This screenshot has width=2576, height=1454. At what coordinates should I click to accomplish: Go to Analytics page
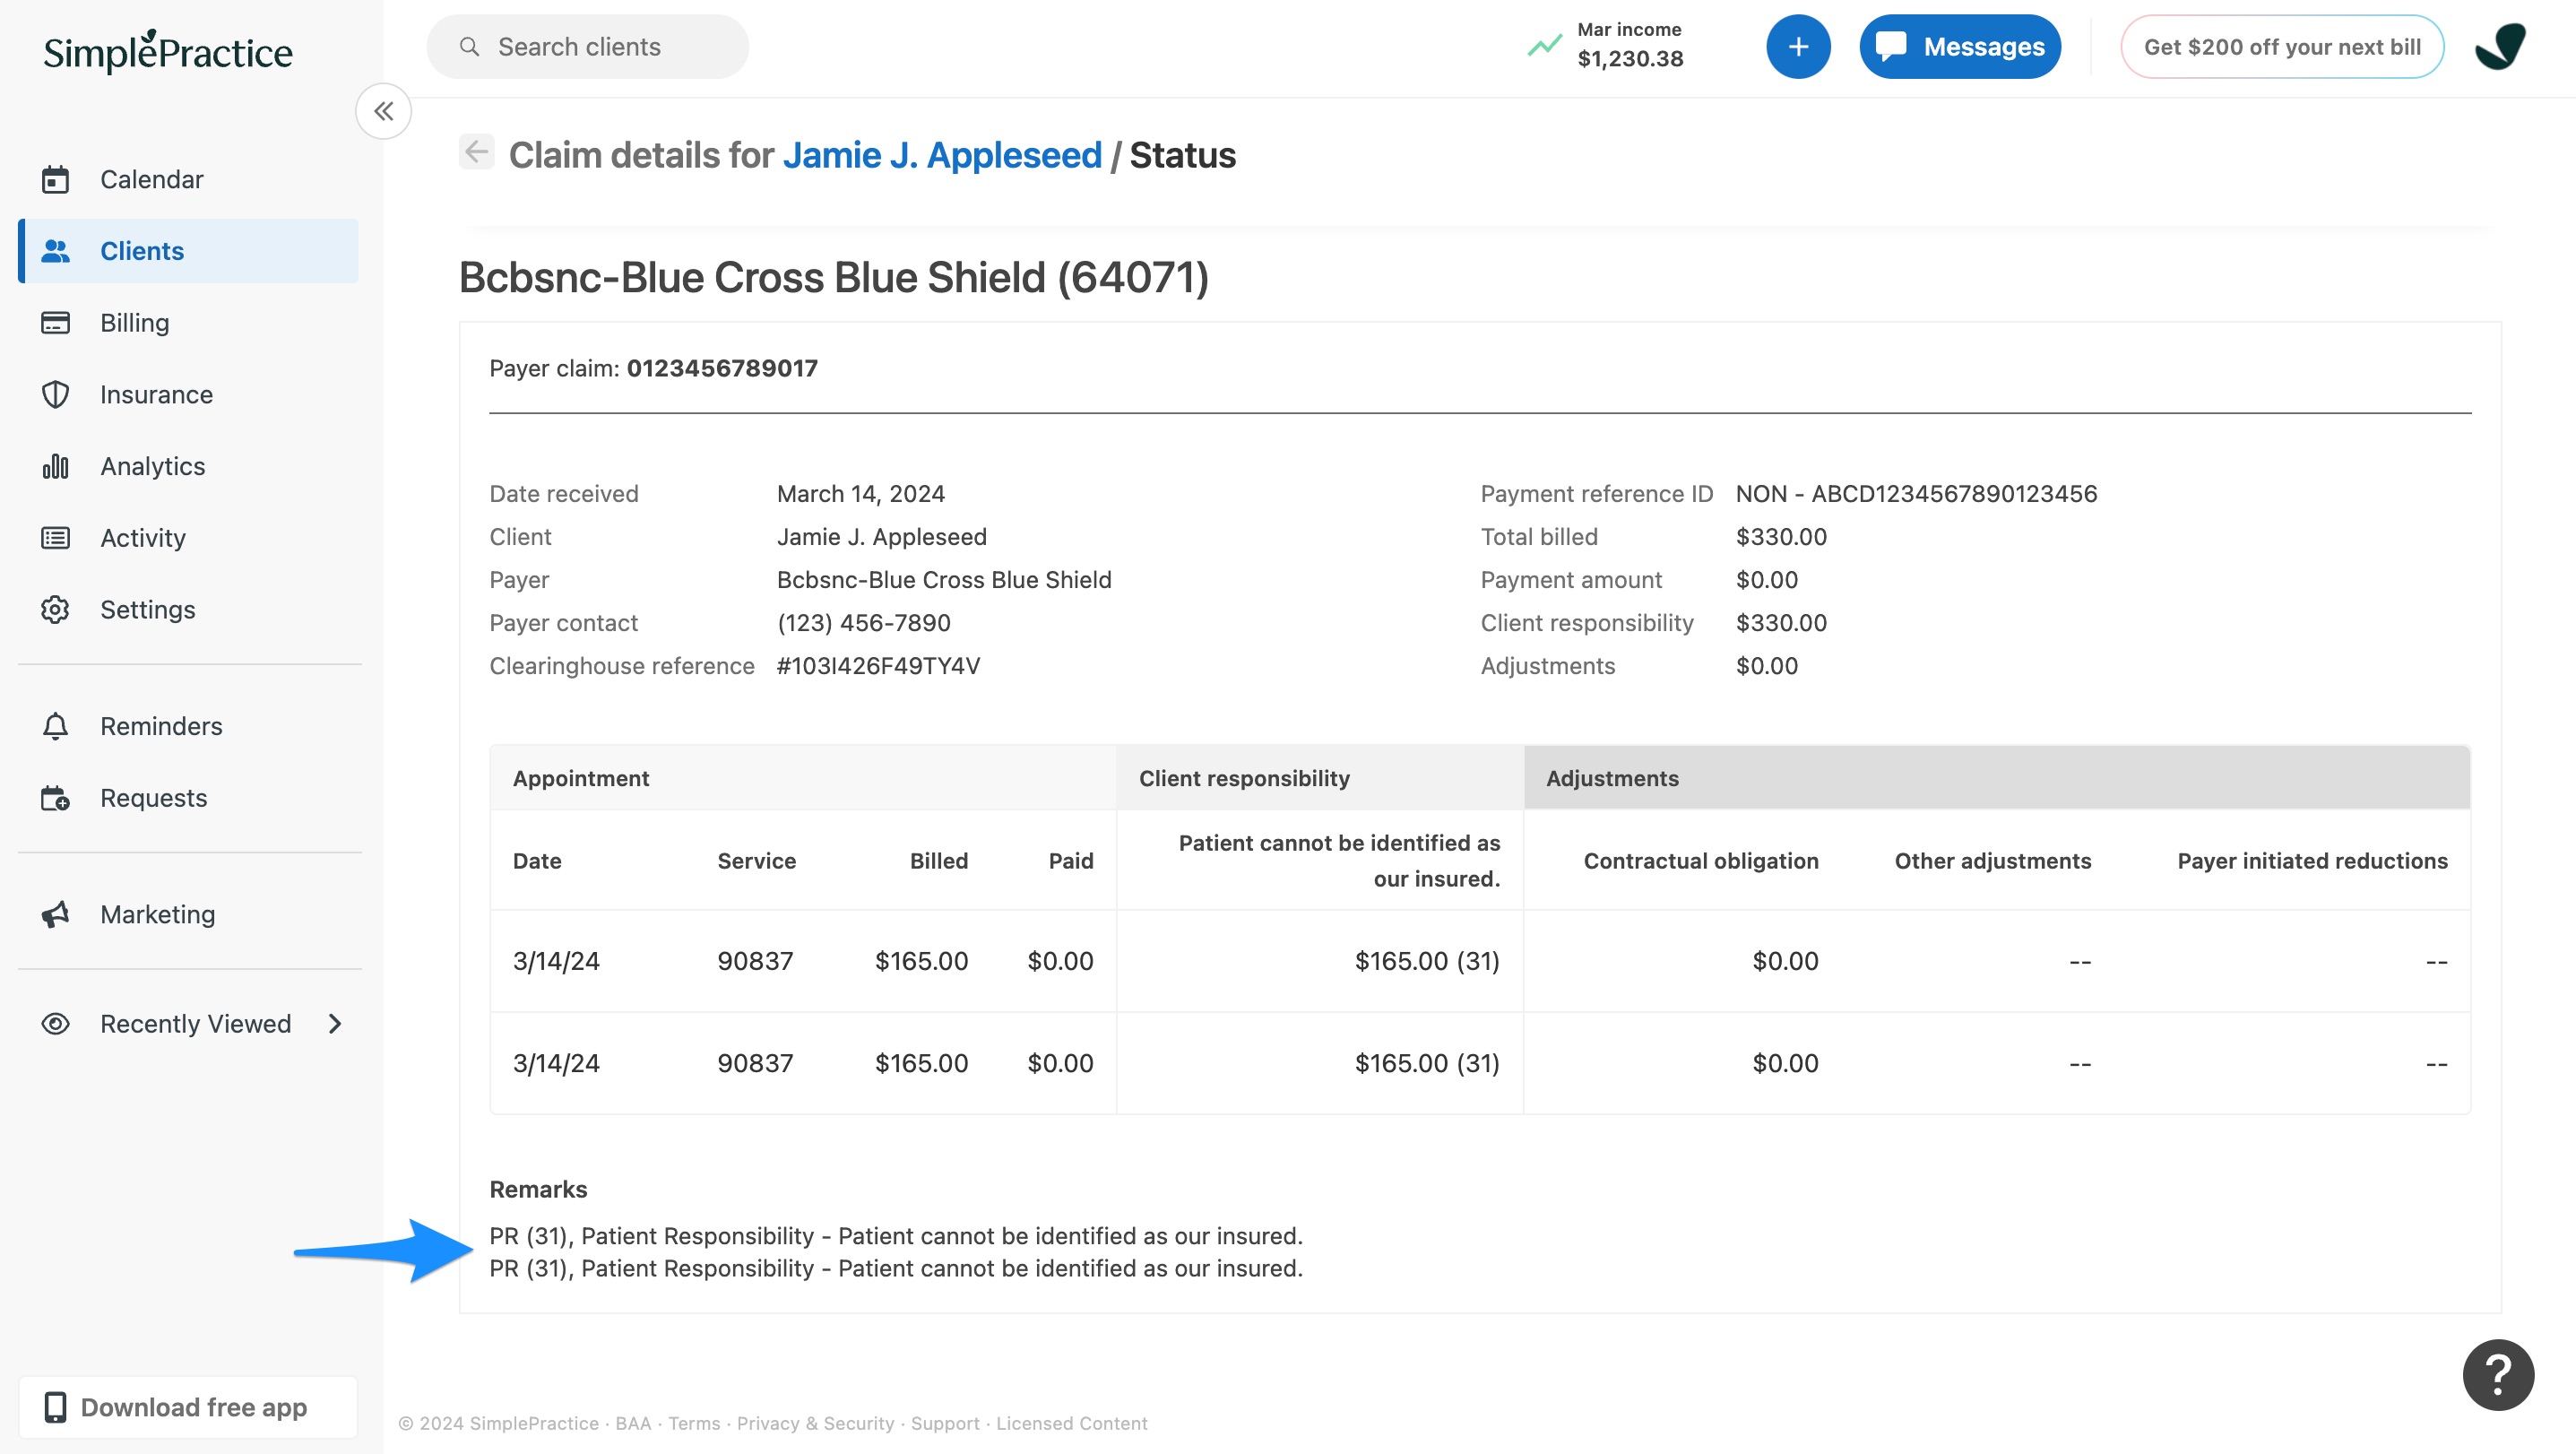click(188, 466)
